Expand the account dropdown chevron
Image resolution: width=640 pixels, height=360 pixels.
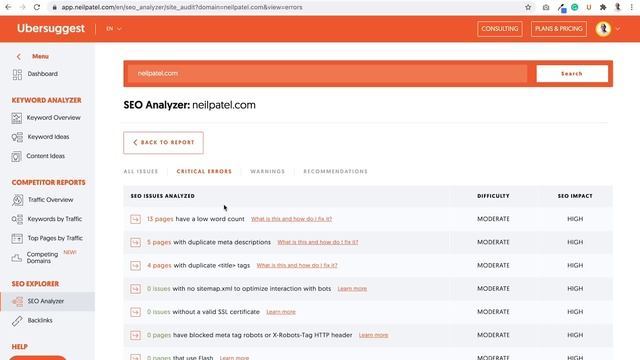(618, 29)
